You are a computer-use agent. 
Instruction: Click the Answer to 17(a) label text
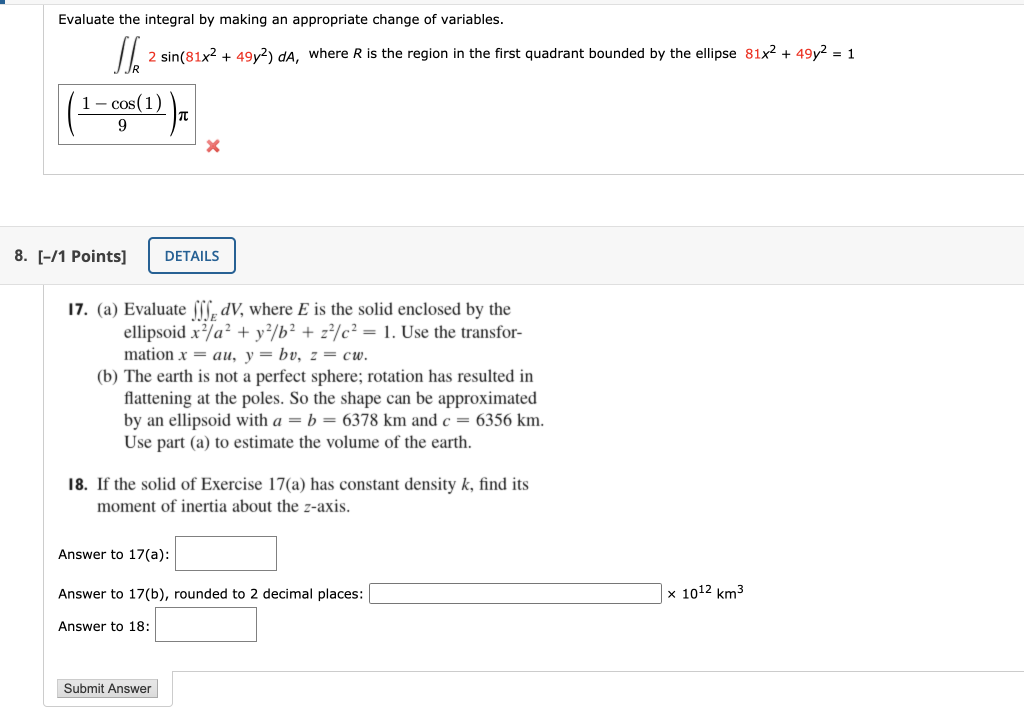pos(113,554)
